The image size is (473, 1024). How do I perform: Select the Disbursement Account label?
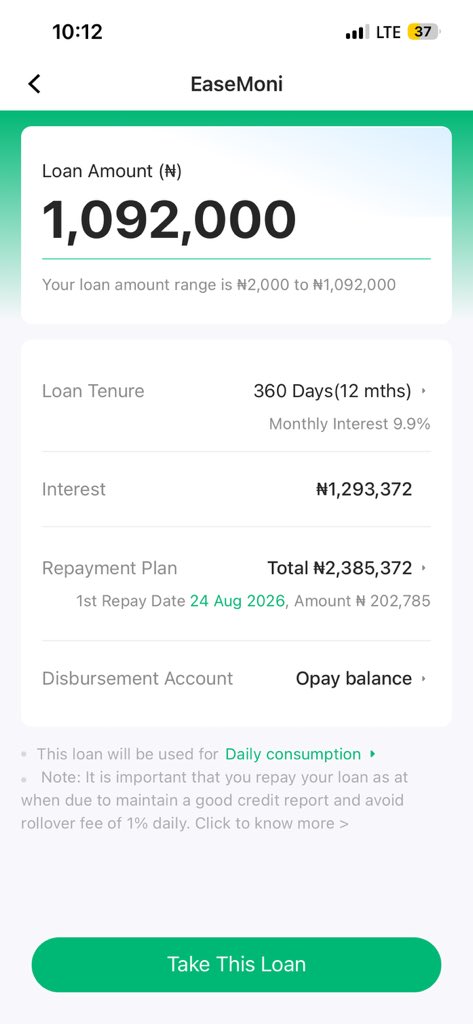point(137,679)
